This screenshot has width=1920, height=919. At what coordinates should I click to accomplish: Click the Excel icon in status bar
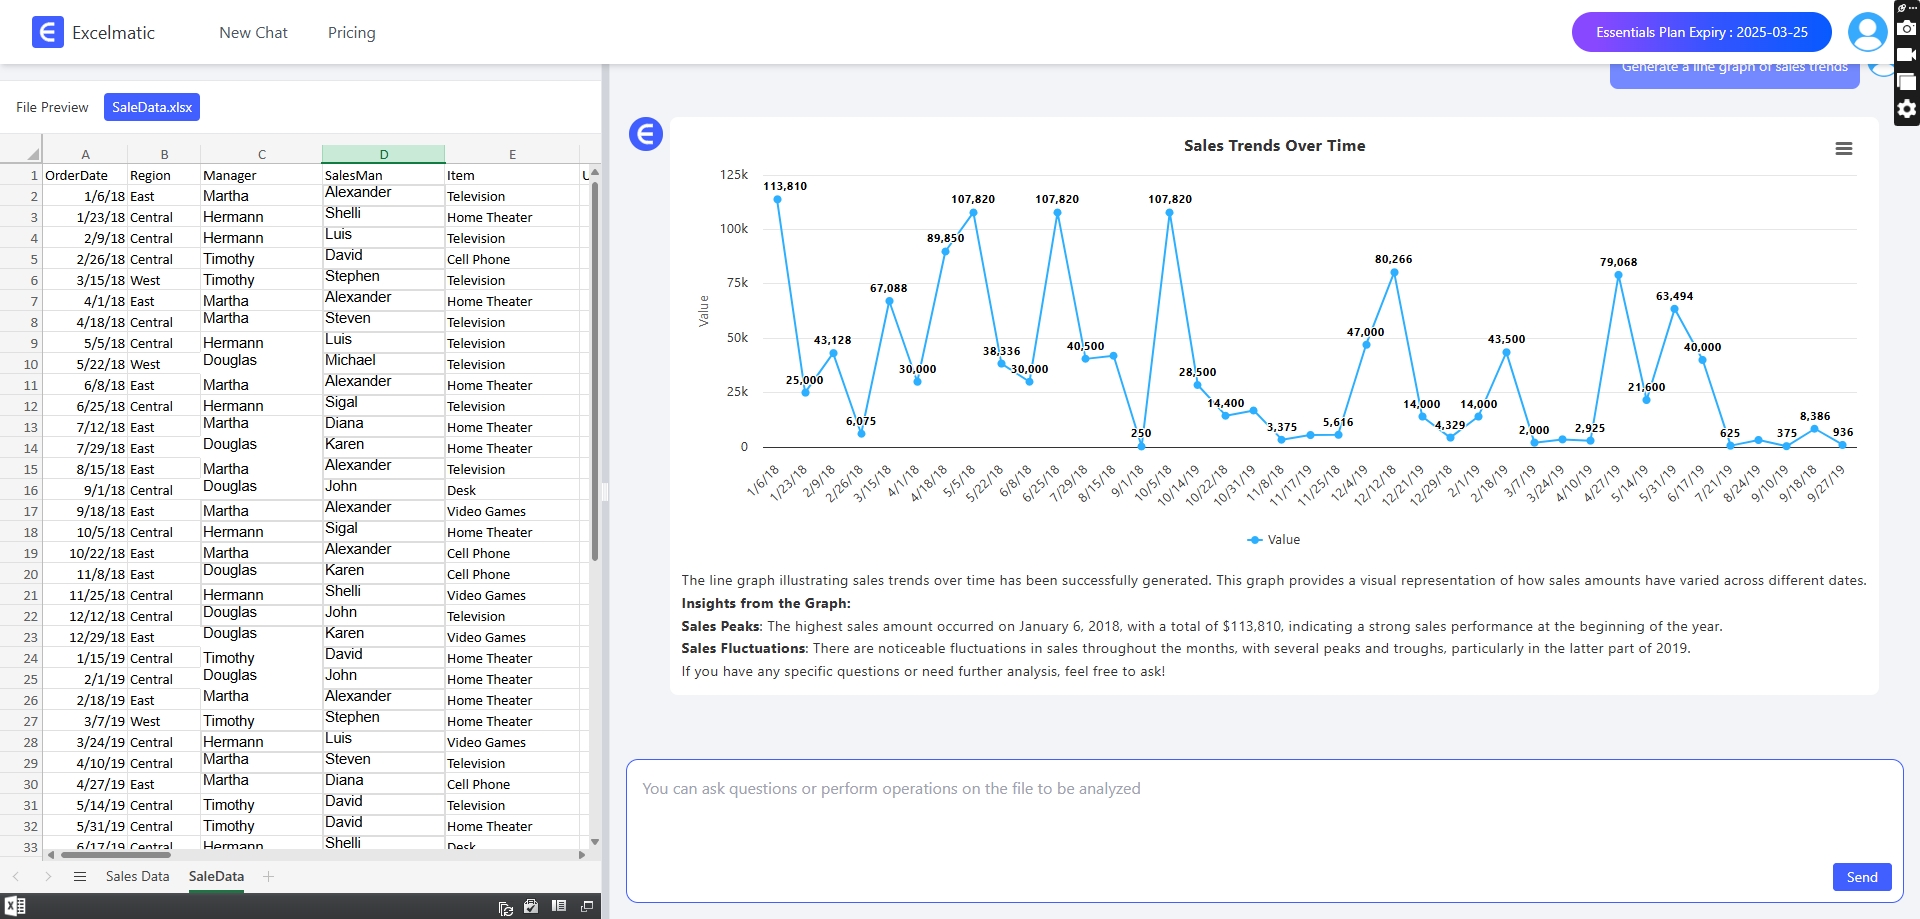(x=15, y=906)
